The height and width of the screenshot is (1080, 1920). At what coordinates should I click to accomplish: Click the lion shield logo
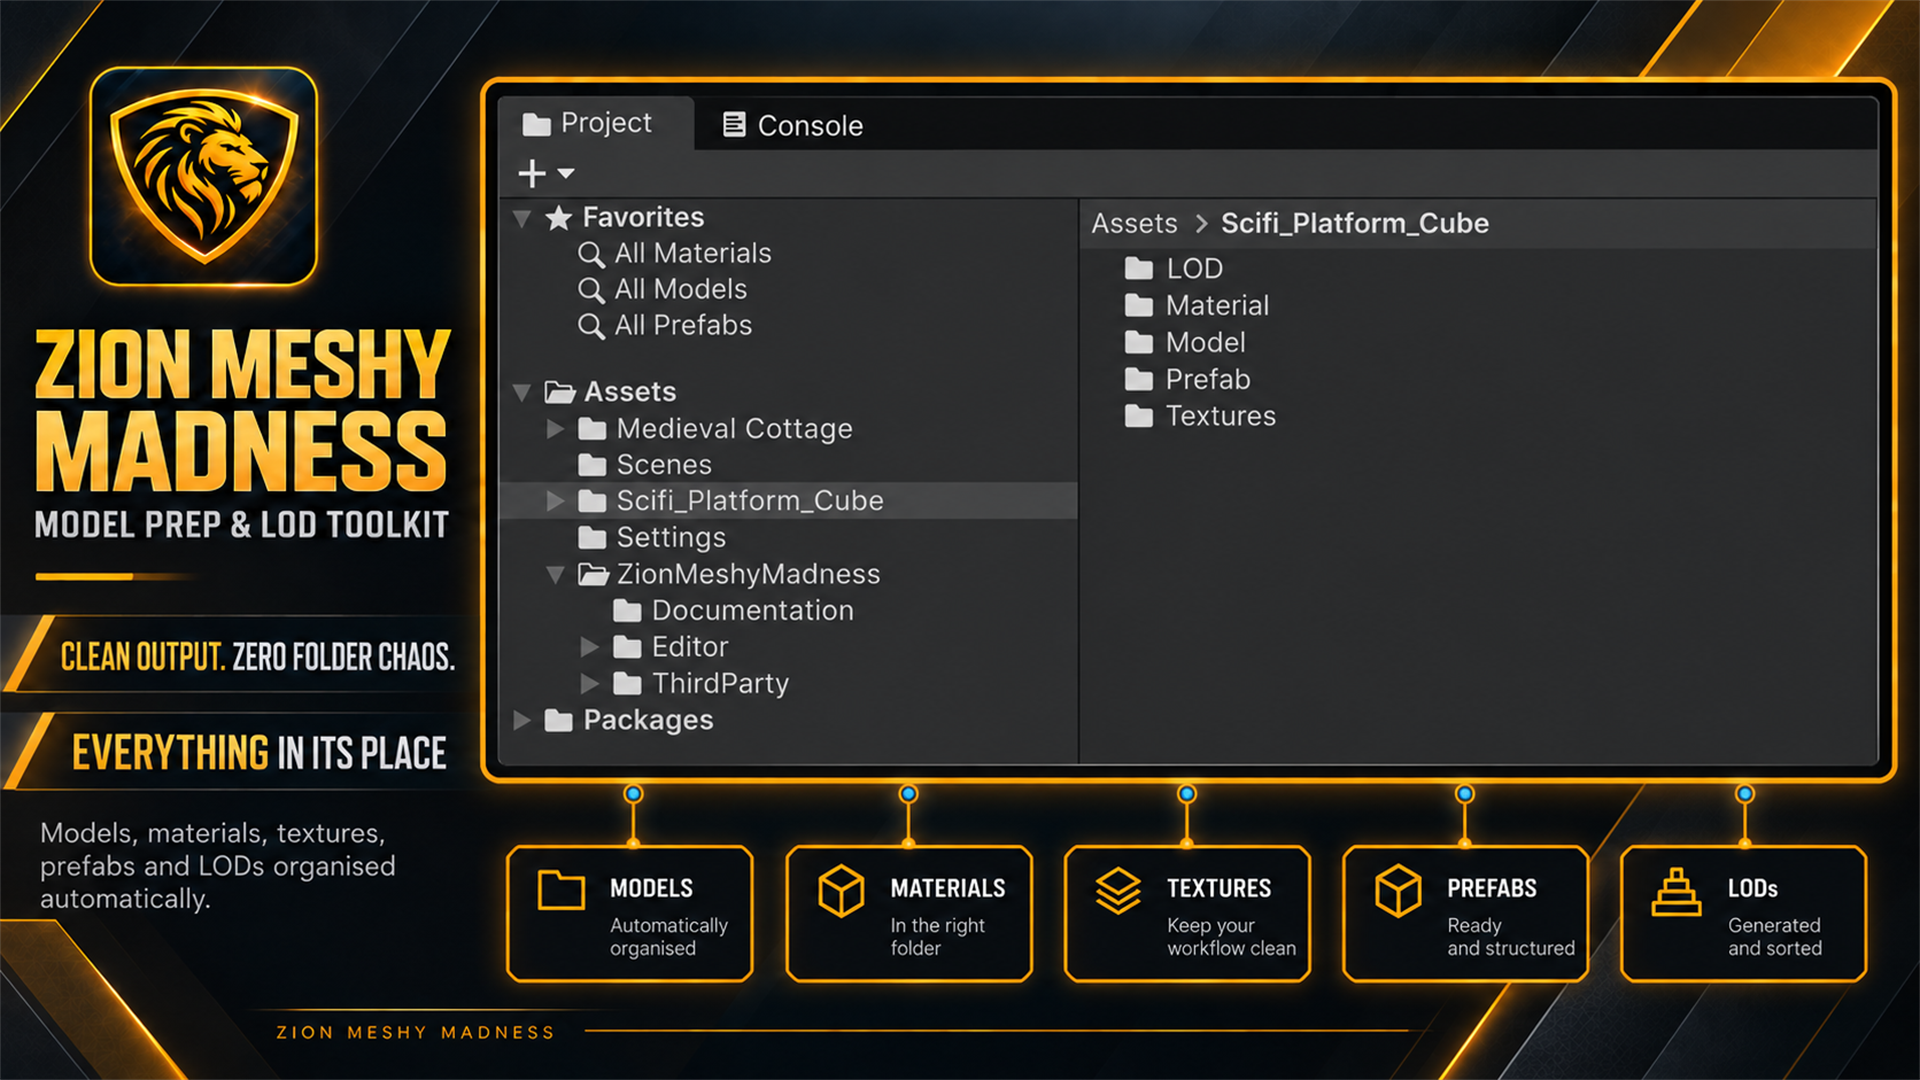click(204, 177)
